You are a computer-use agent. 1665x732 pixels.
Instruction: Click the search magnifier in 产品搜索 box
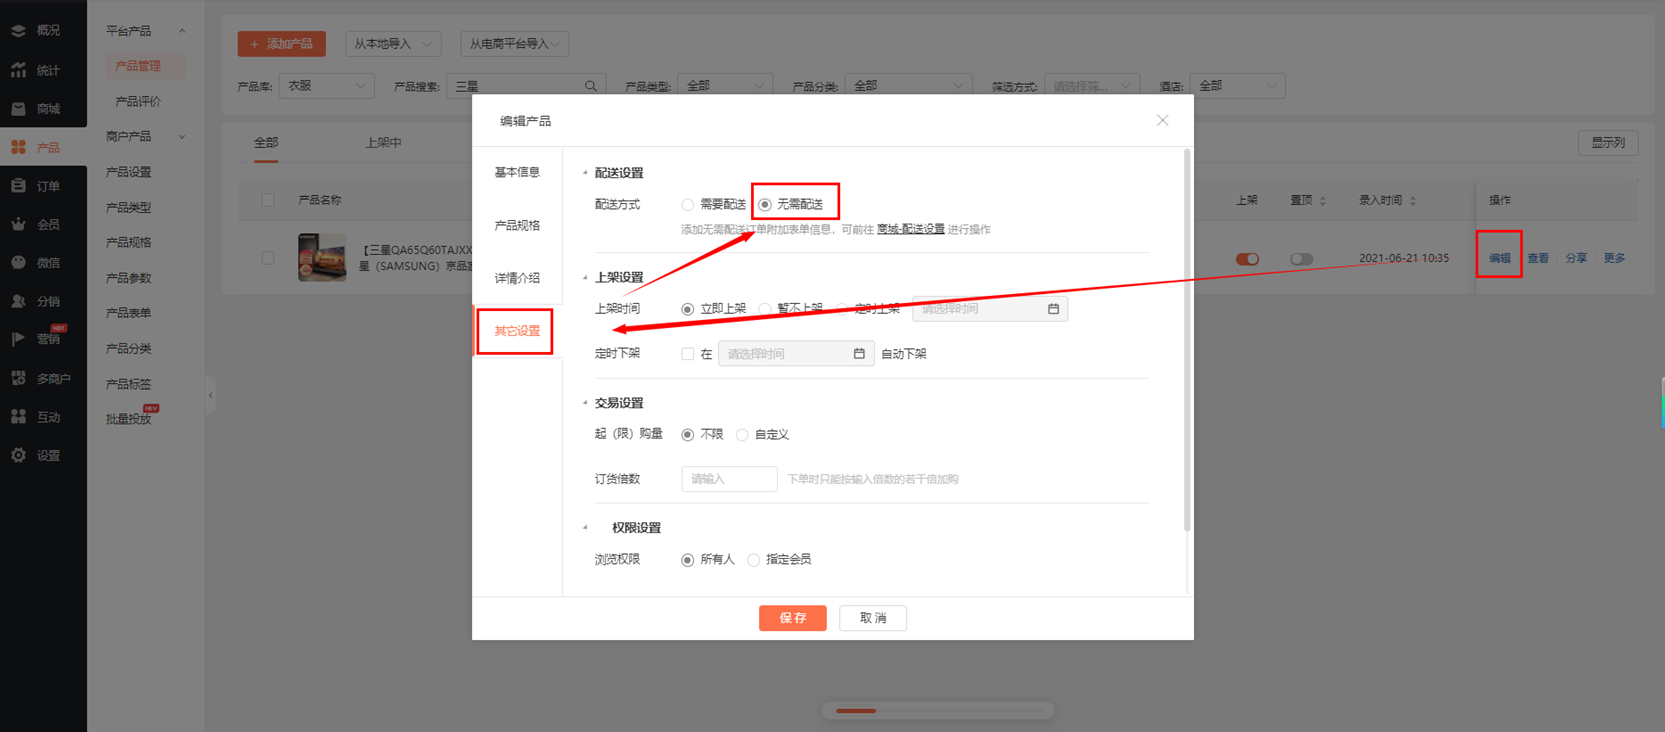(591, 86)
